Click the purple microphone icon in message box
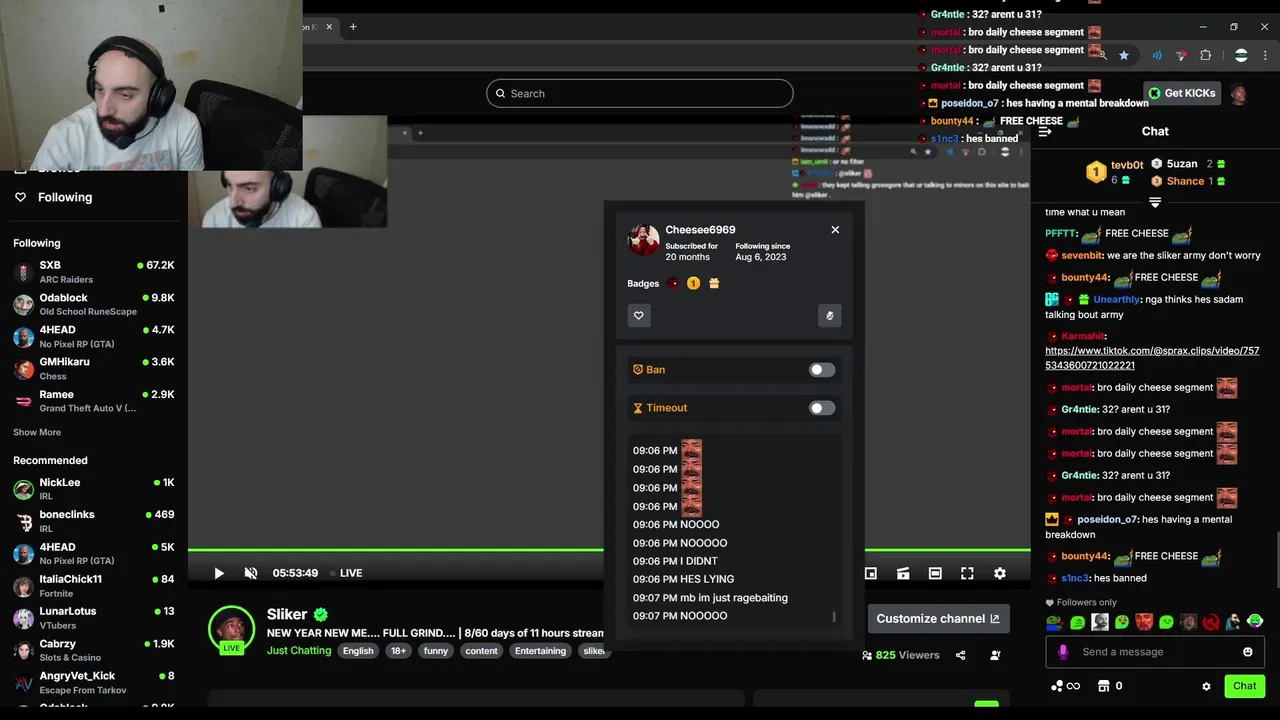The width and height of the screenshot is (1280, 720). [1063, 652]
